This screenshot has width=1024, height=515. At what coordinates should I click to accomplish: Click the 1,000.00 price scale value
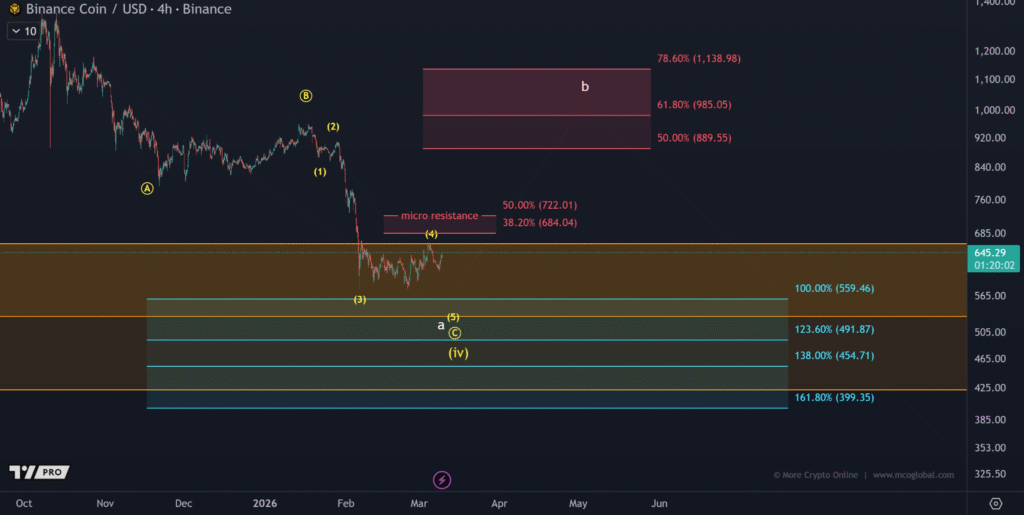pos(994,110)
